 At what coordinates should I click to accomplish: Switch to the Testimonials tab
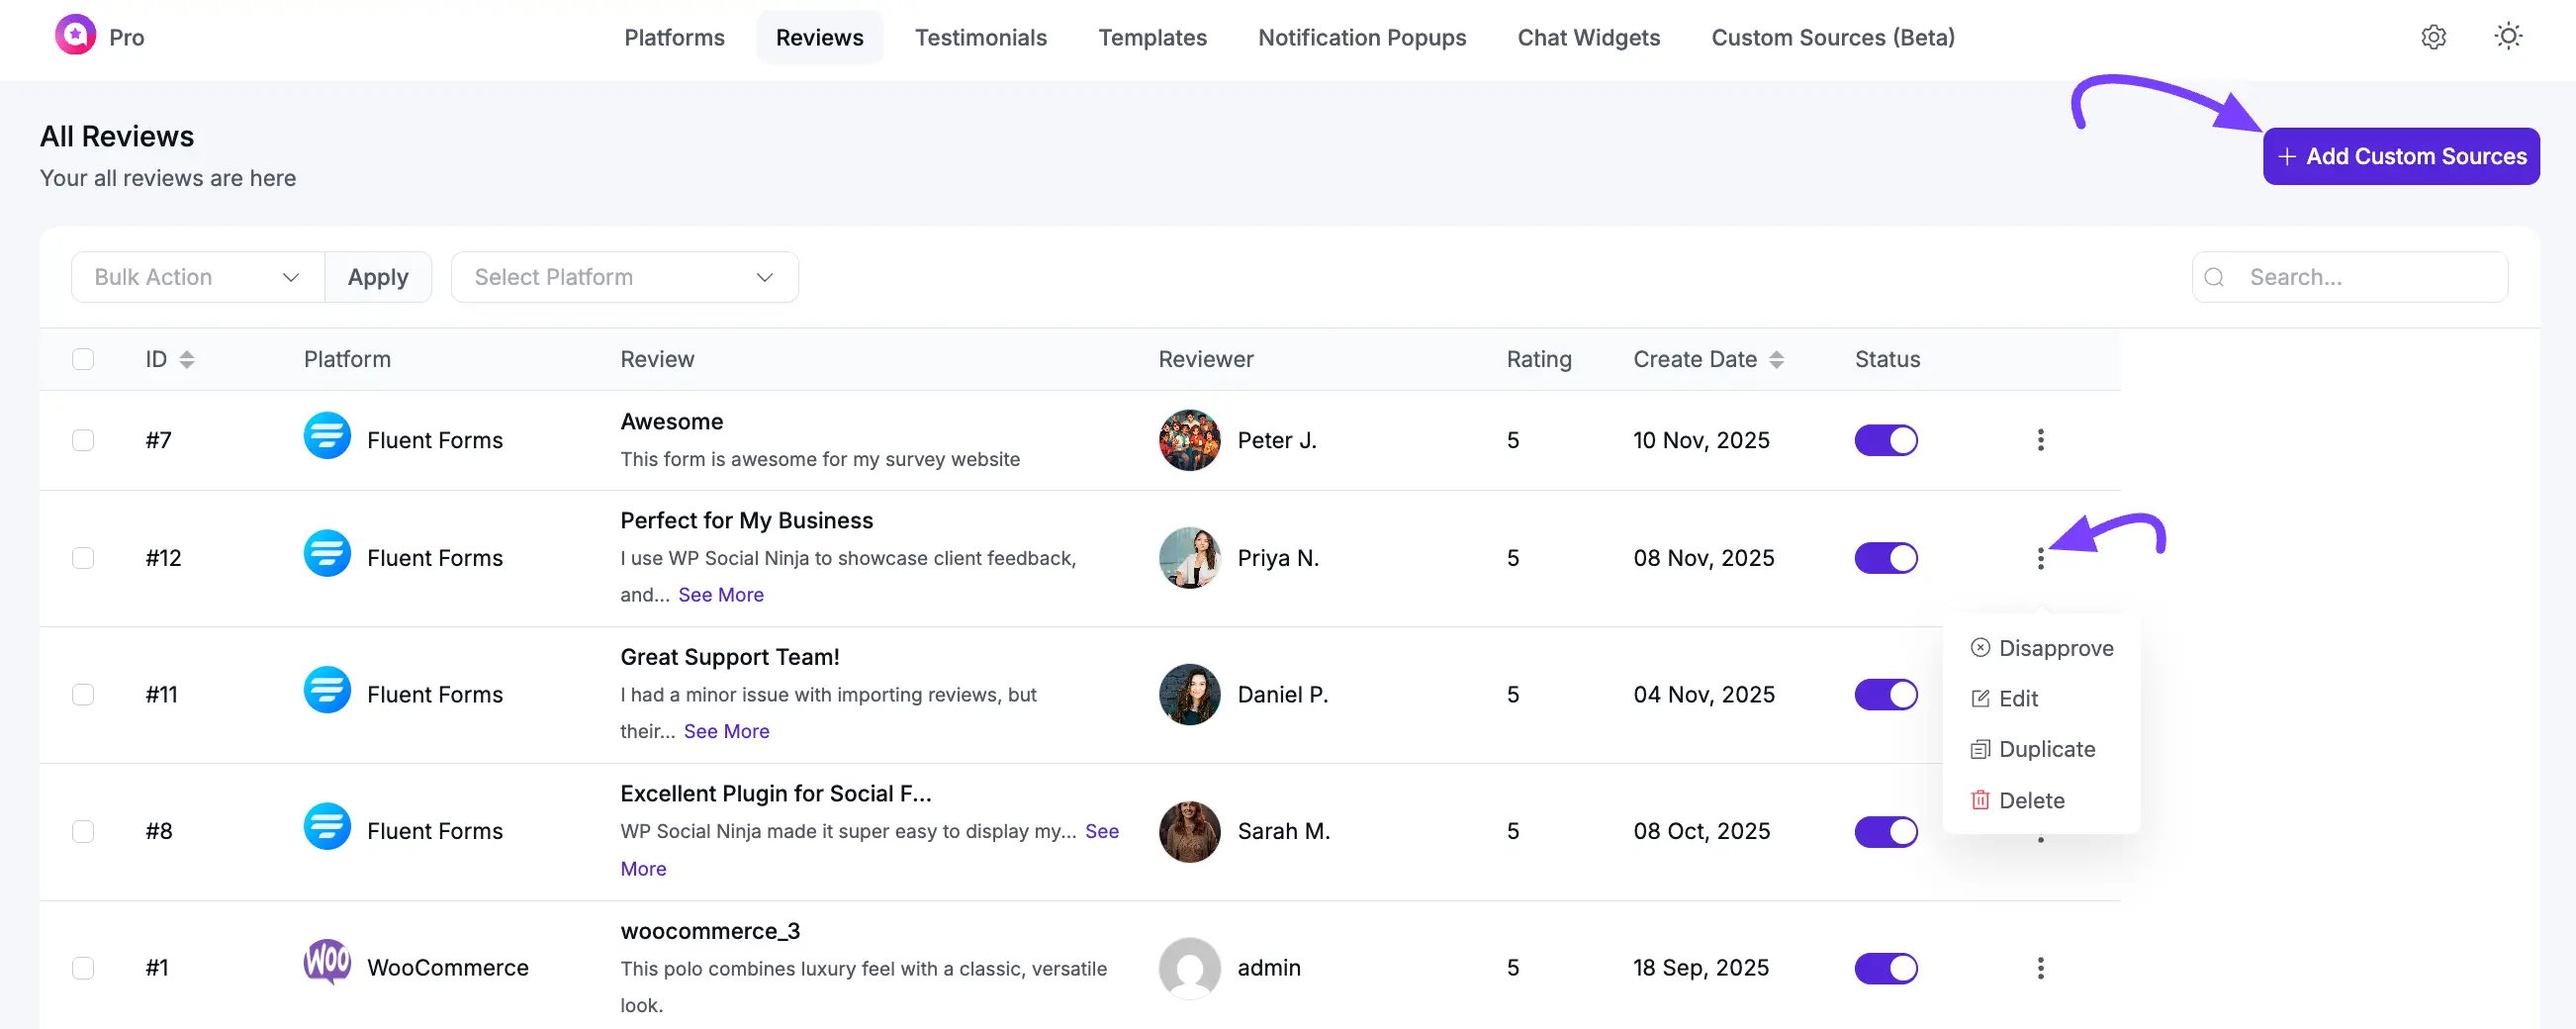coord(980,37)
